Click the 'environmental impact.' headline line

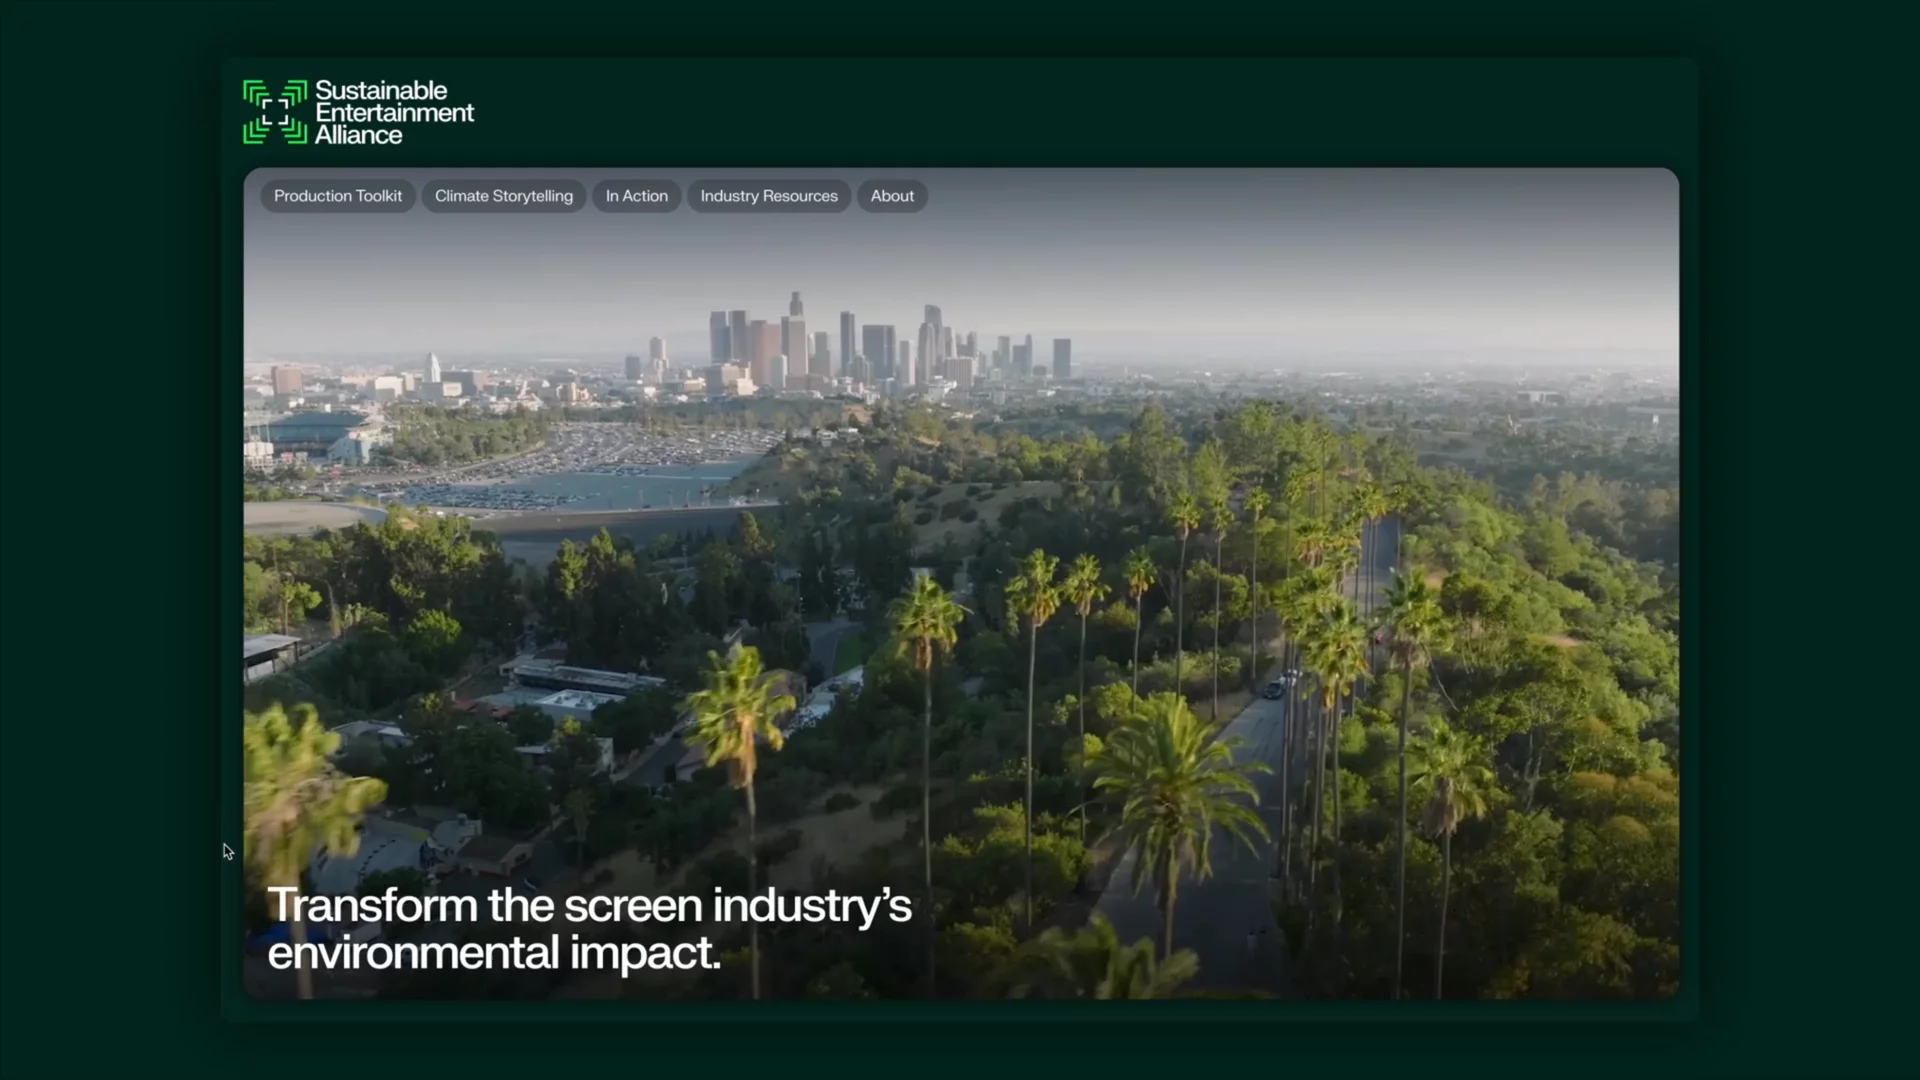[493, 953]
